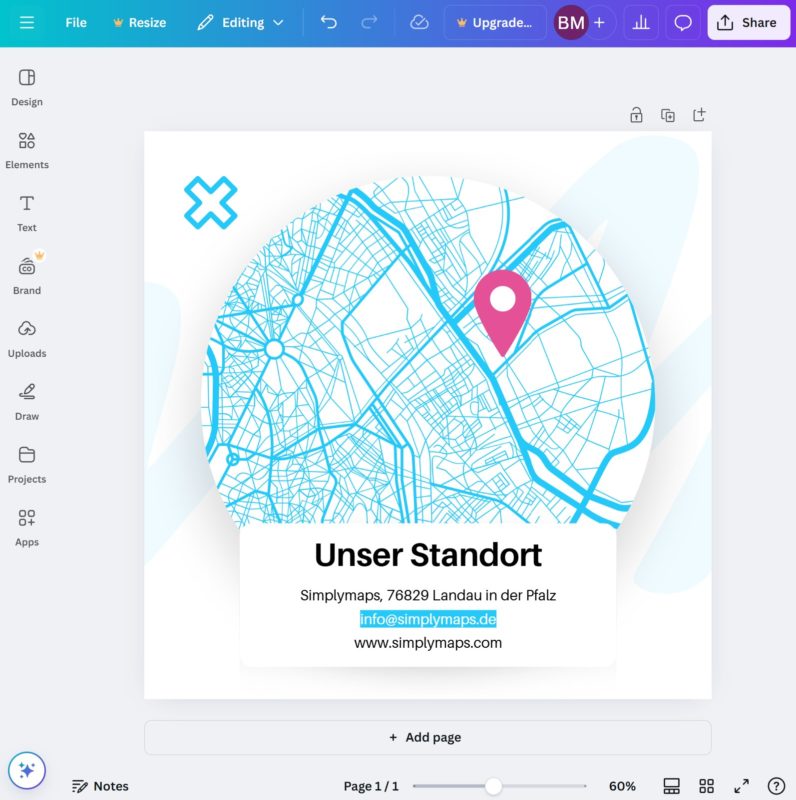Screen dimensions: 796x800
Task: Click the Share button
Action: coord(748,22)
